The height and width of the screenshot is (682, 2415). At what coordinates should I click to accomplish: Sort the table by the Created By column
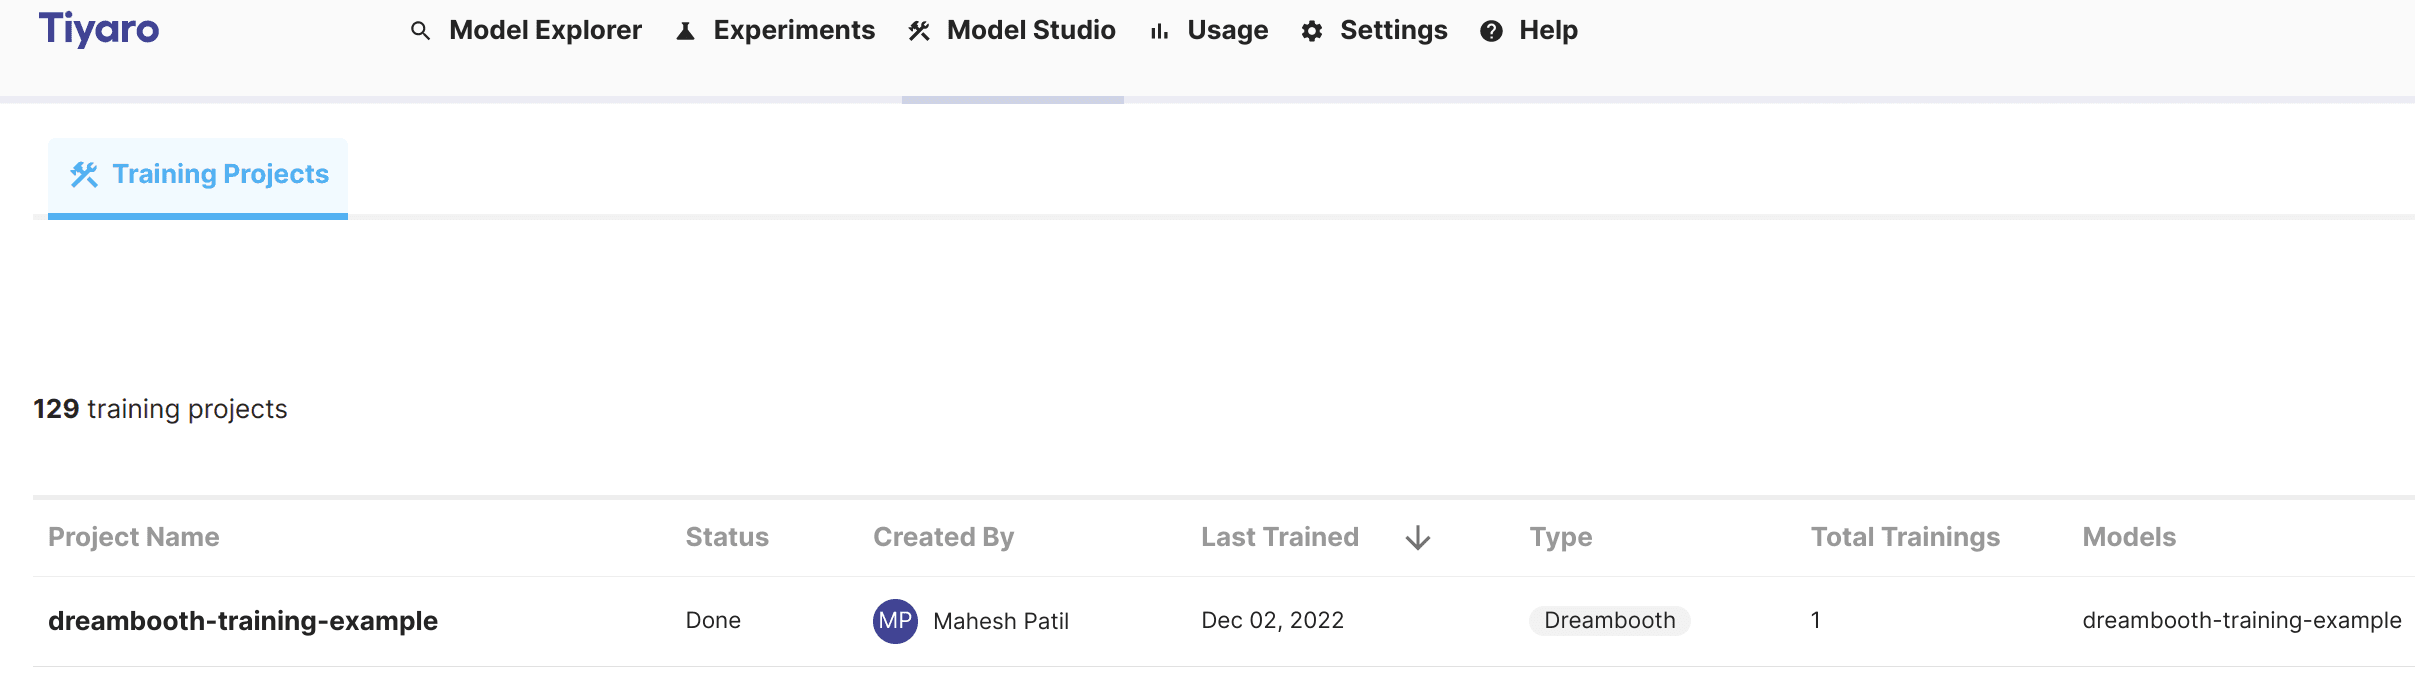(943, 537)
